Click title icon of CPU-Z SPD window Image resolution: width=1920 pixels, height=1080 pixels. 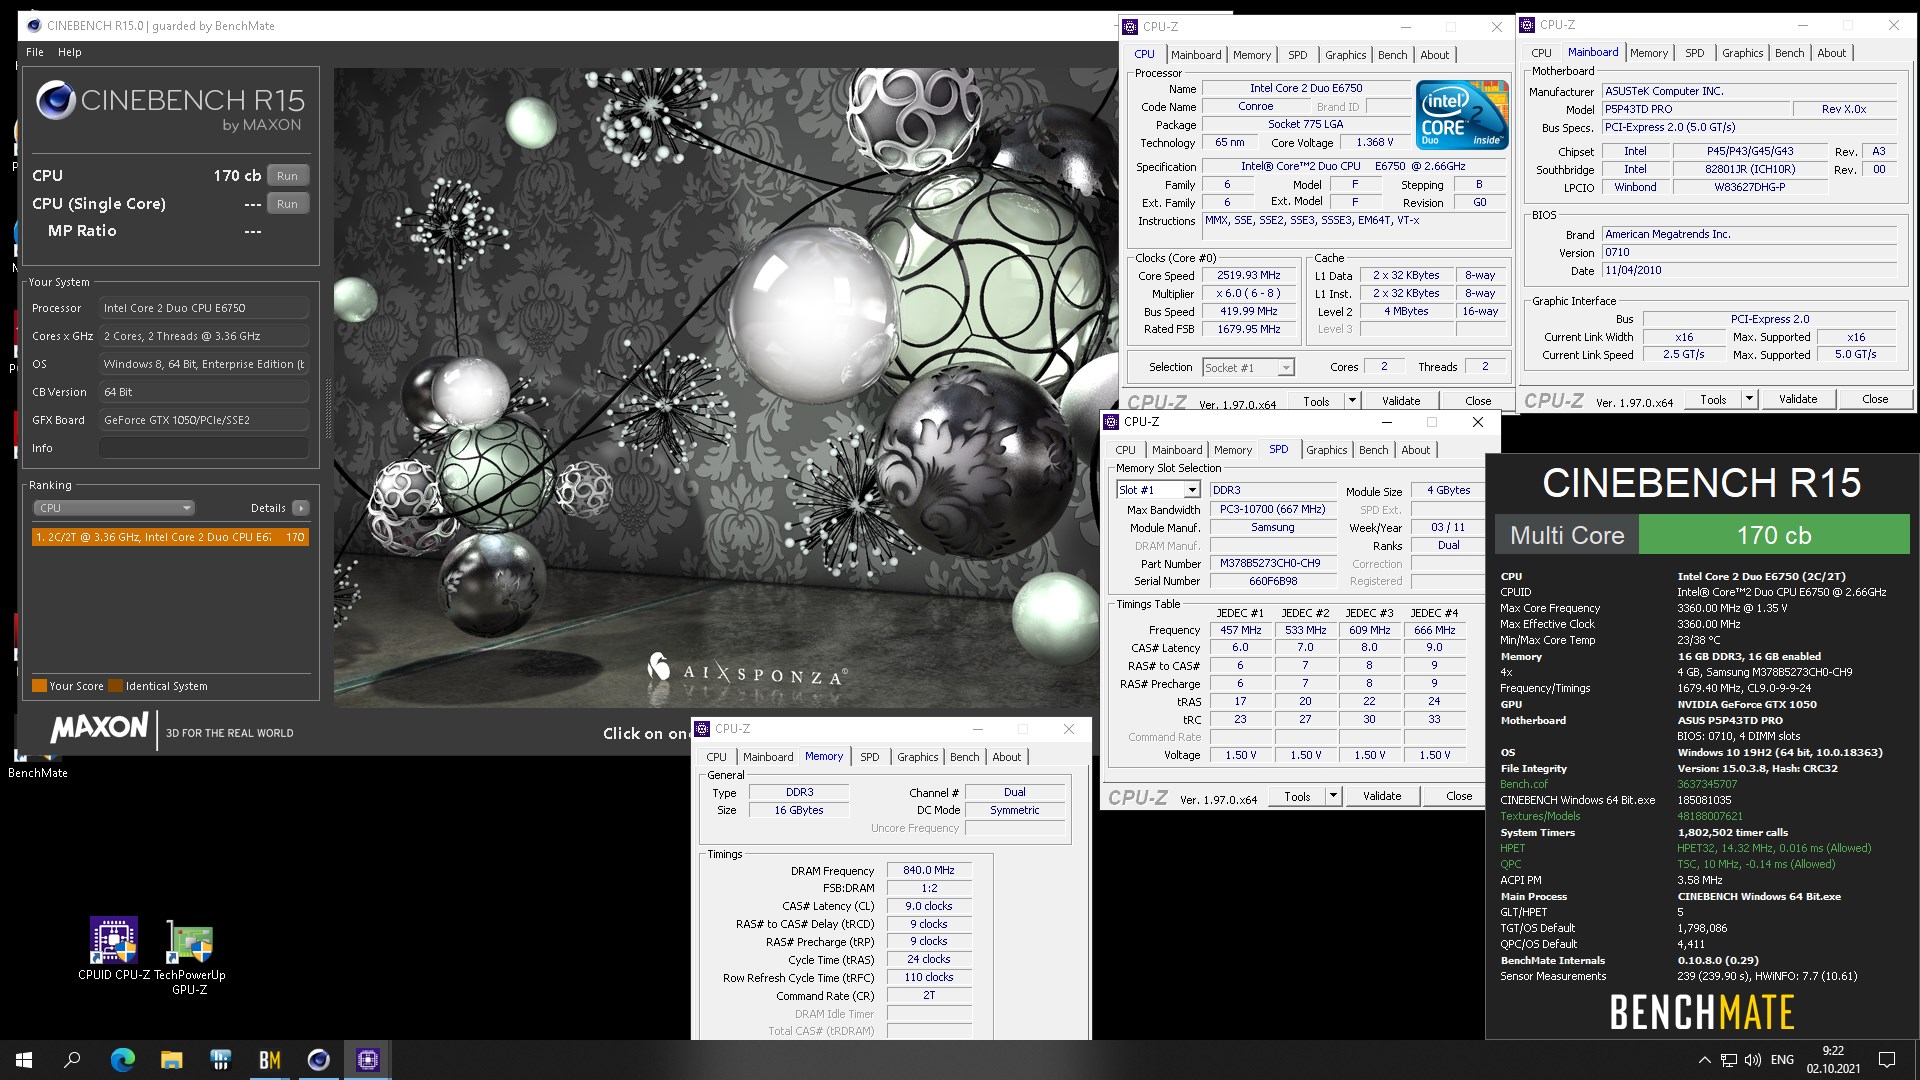[1111, 422]
